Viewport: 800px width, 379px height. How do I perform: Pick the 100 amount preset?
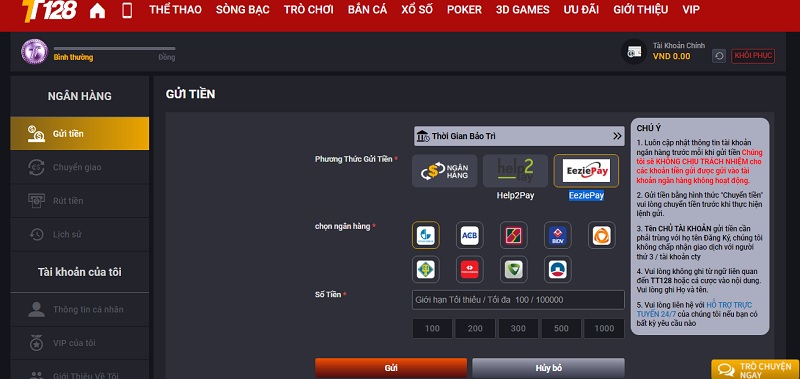coord(432,329)
